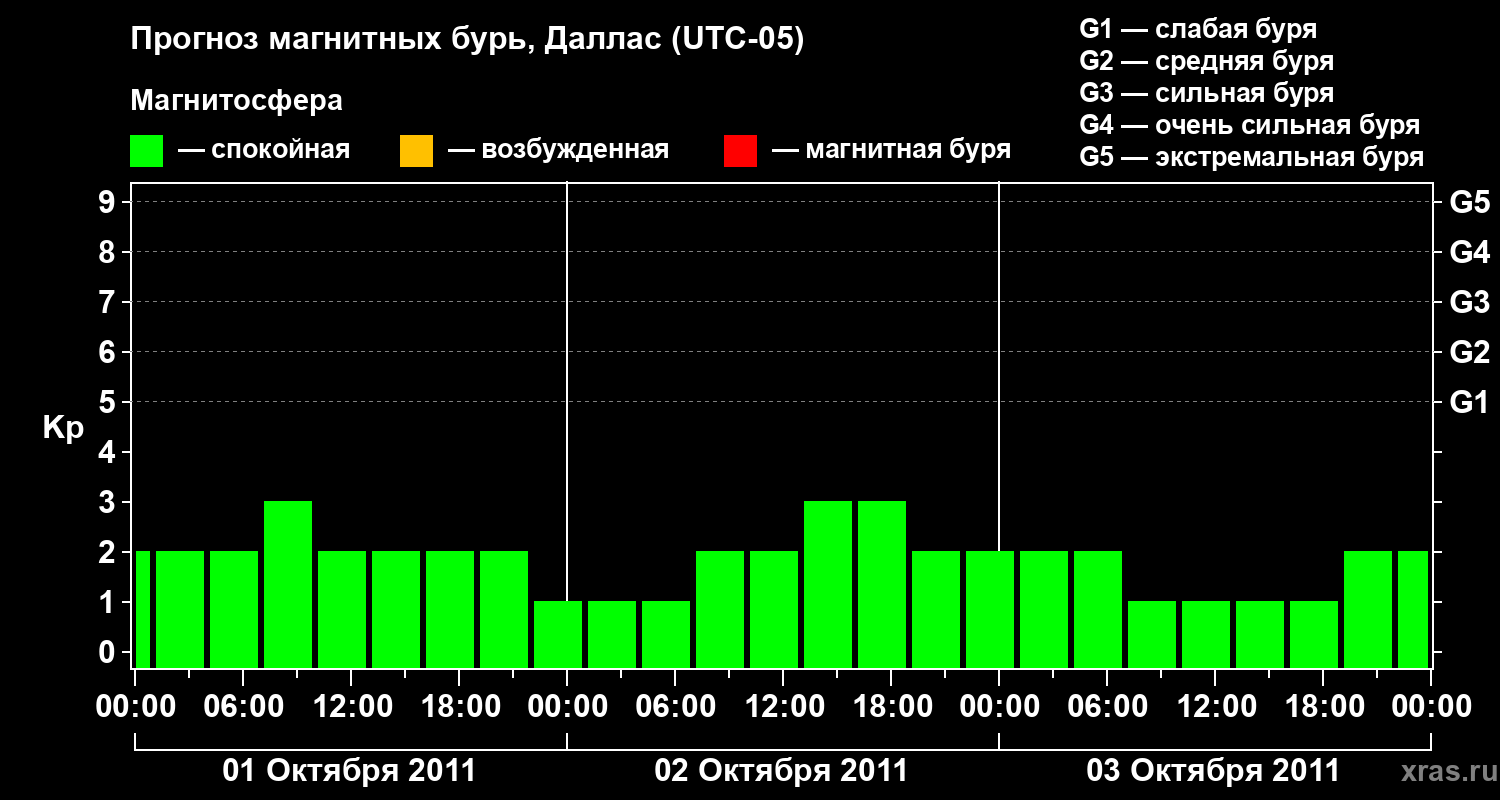Screen dimensions: 1500x800
Task: Click the 'G1' right-axis label
Action: pyautogui.click(x=1470, y=402)
